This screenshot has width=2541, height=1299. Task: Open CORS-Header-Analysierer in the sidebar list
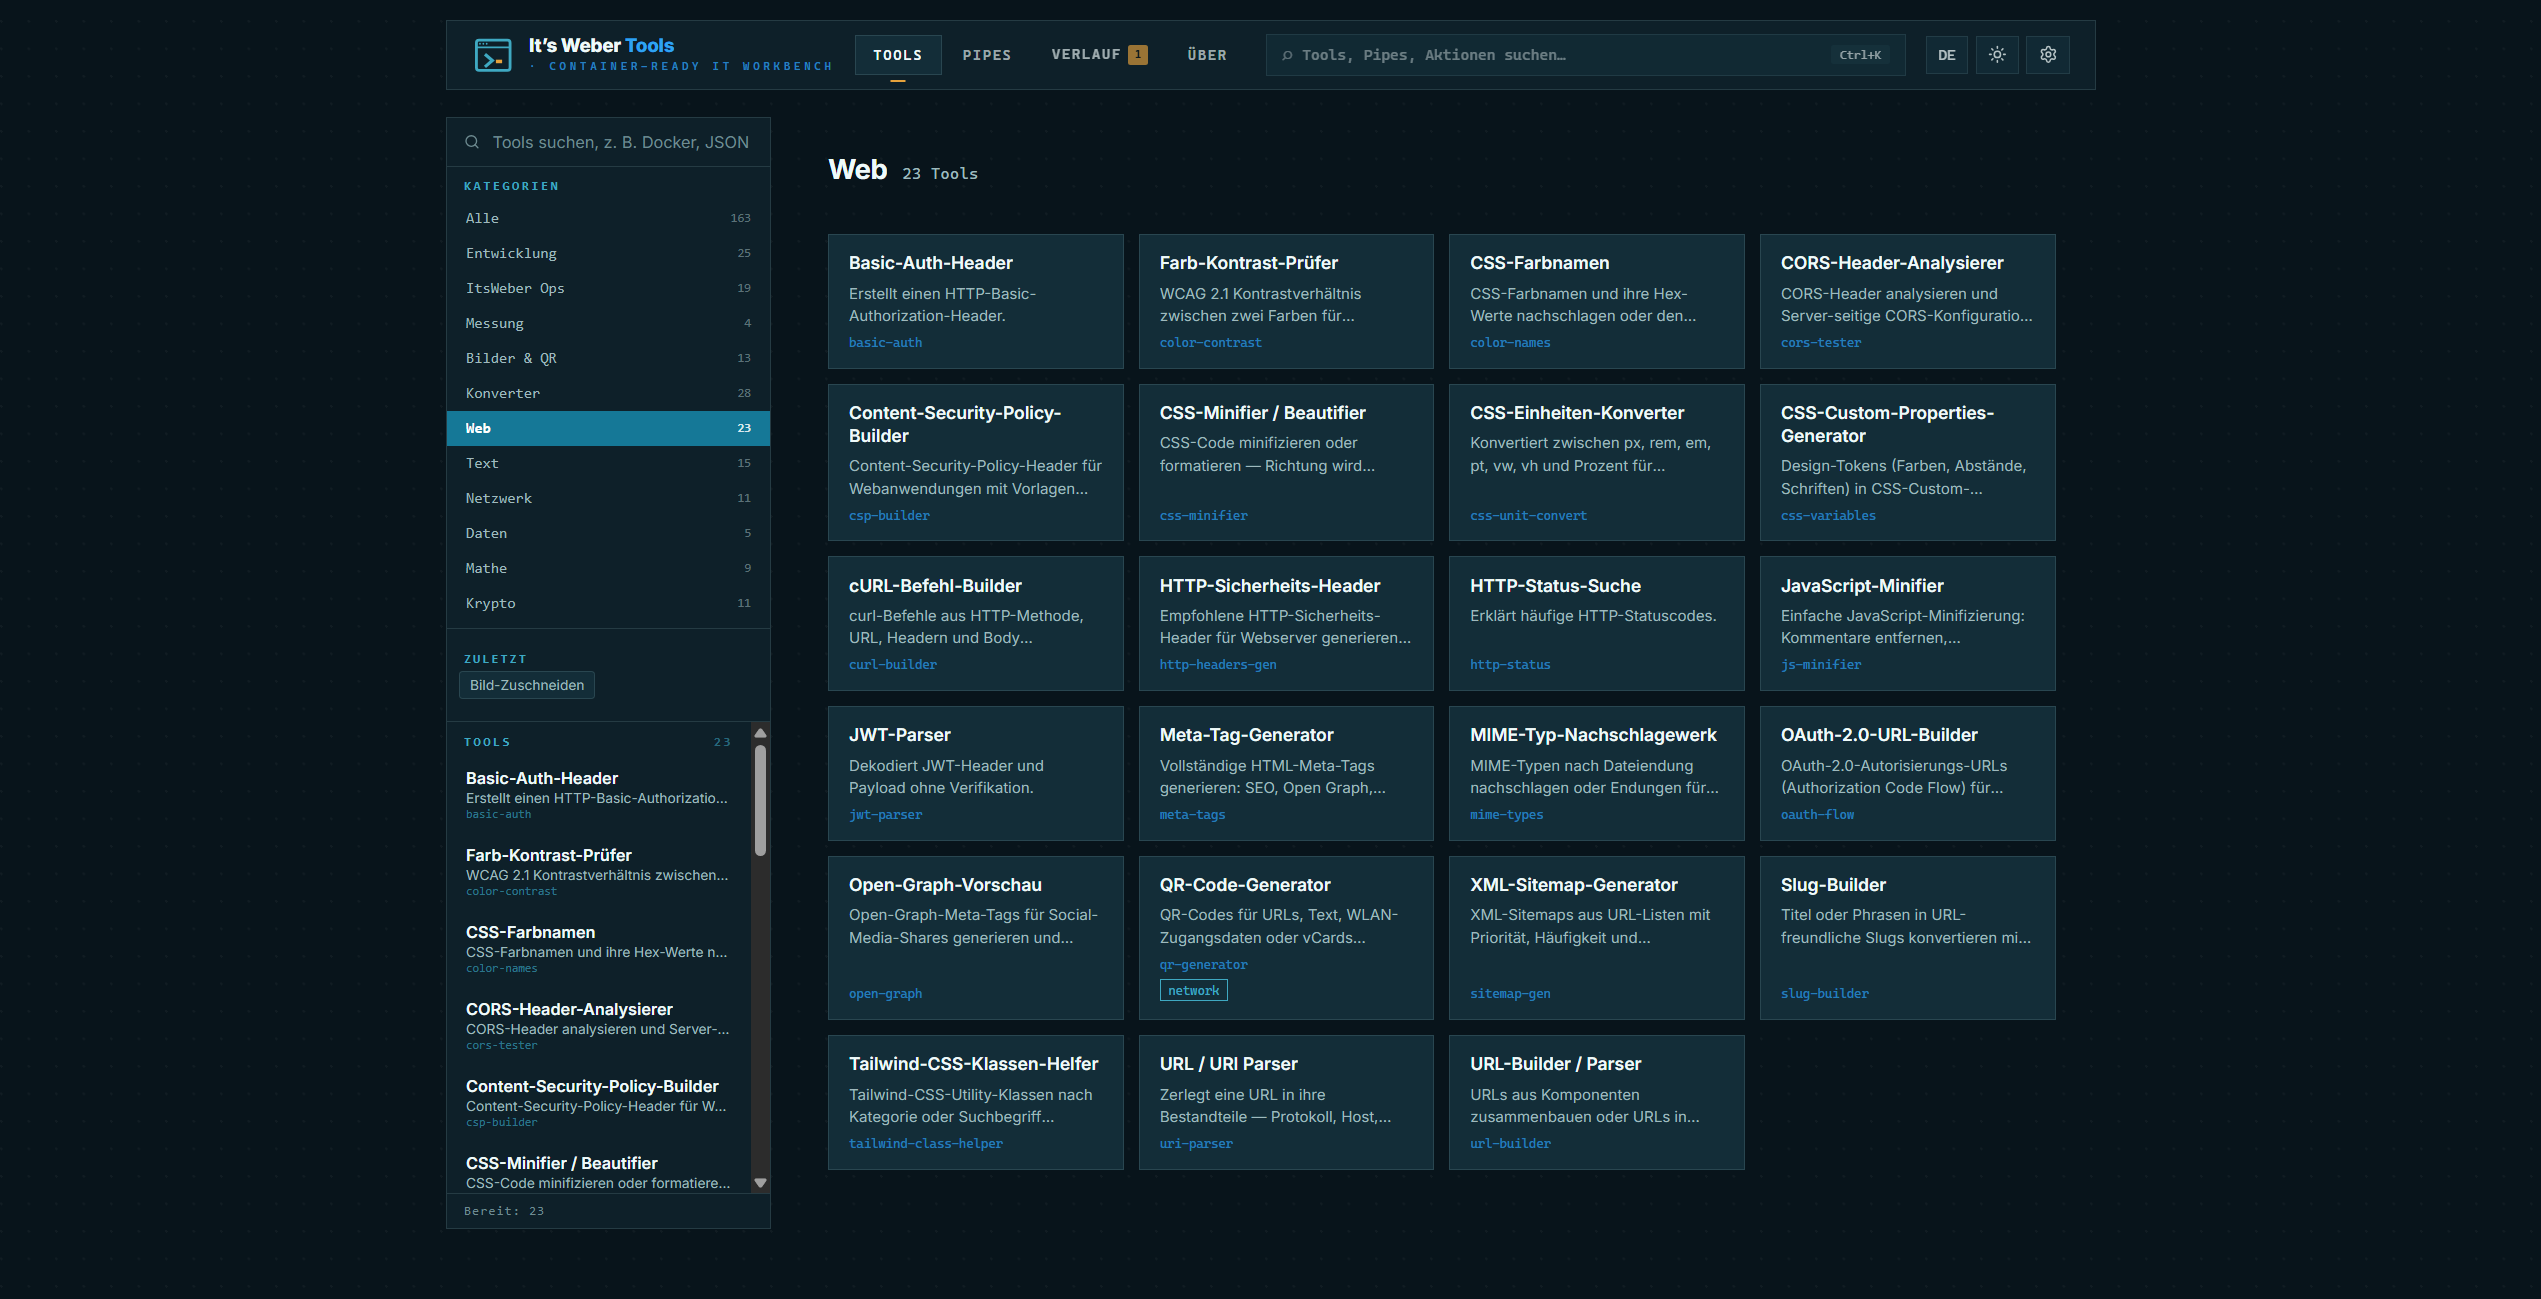[600, 1026]
